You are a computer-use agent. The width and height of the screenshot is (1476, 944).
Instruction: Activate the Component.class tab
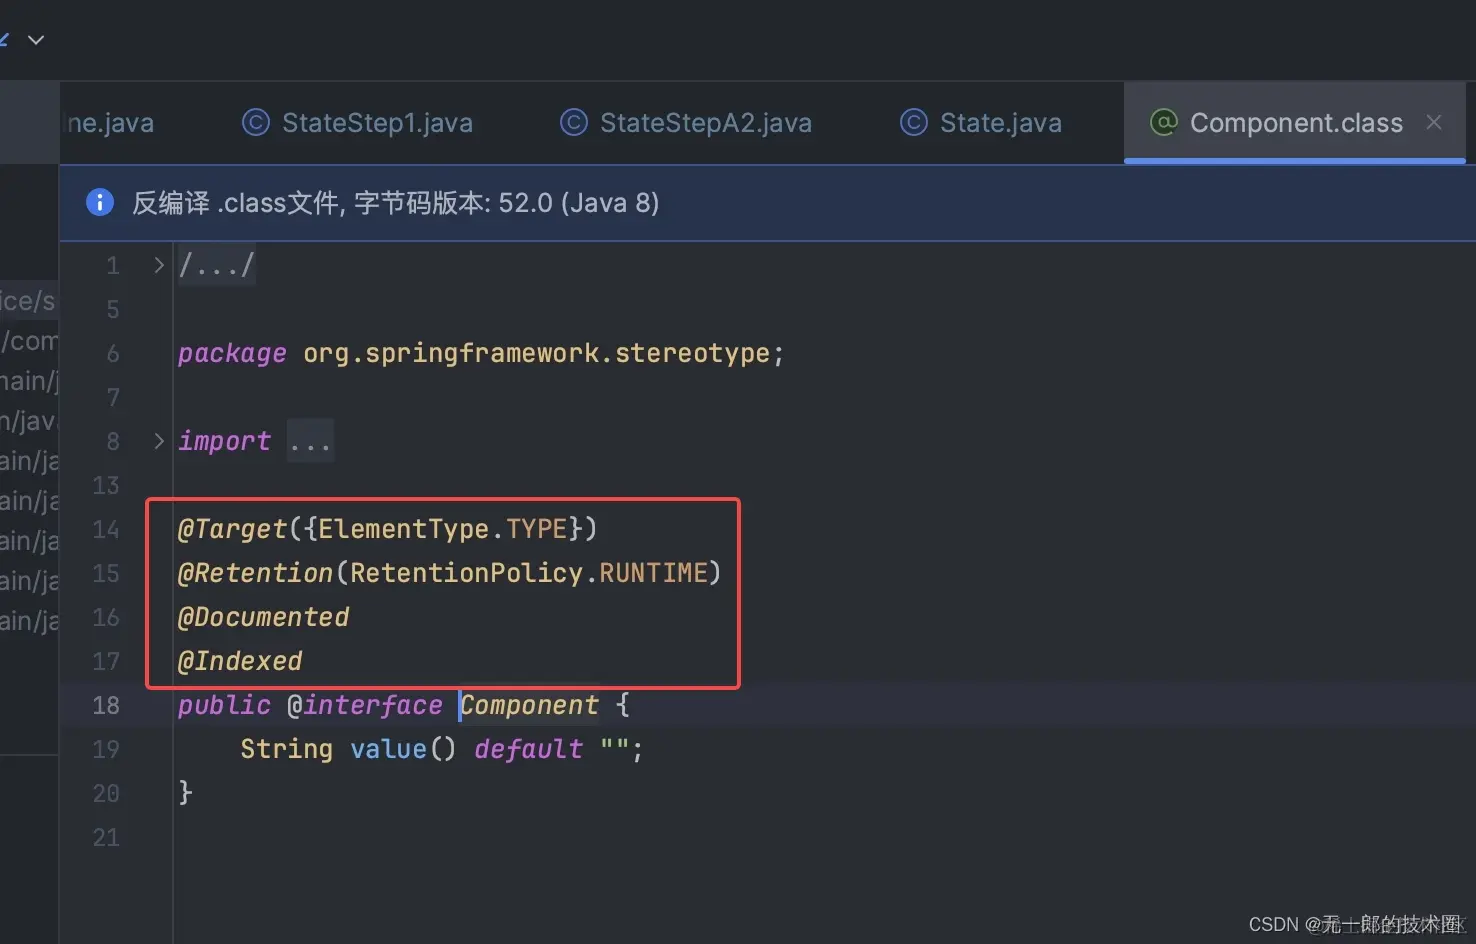click(1295, 123)
